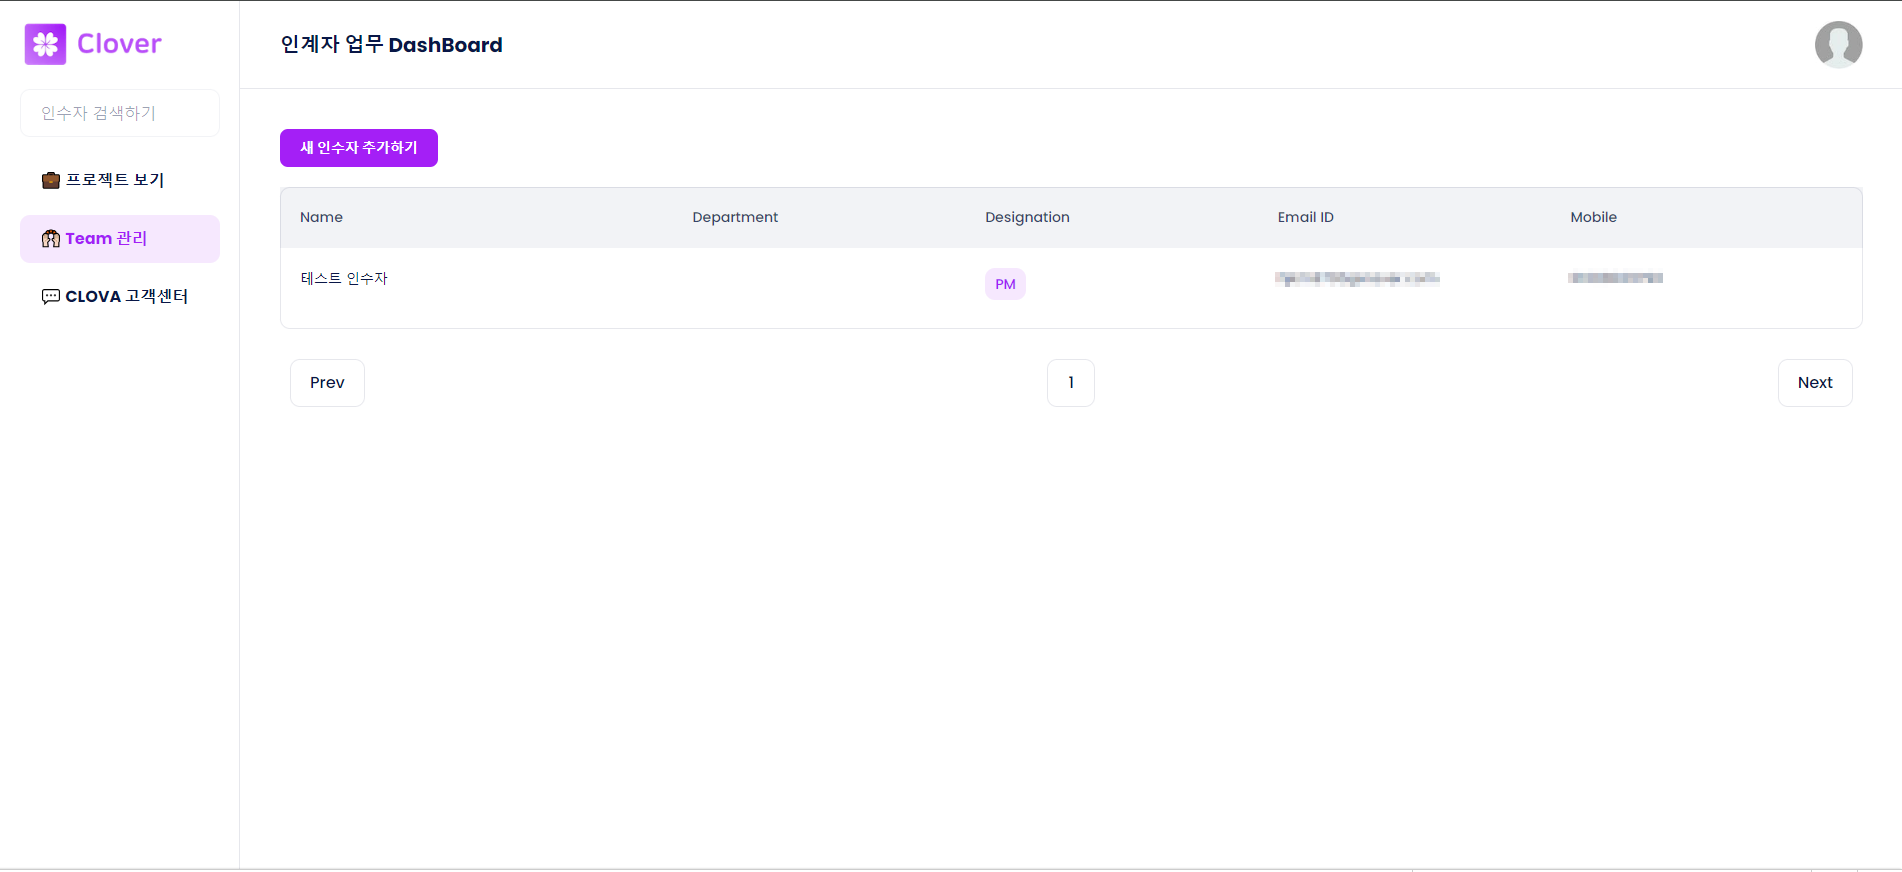1902x872 pixels.
Task: Click the Name column header
Action: tap(321, 217)
